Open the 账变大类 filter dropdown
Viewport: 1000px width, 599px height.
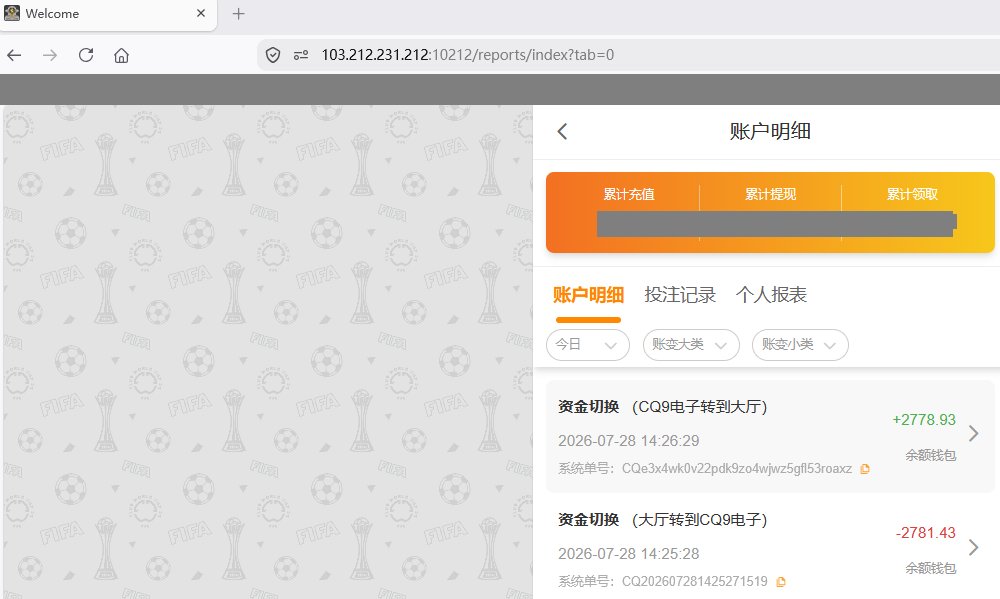691,345
